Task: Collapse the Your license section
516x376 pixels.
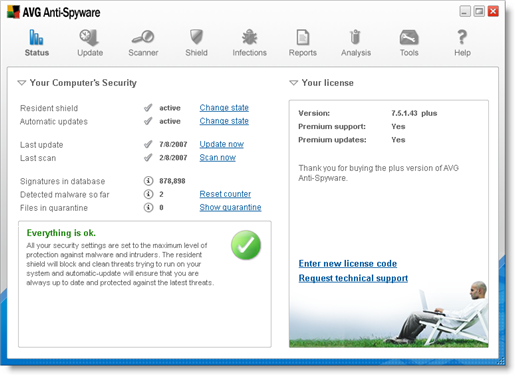Action: coord(293,83)
